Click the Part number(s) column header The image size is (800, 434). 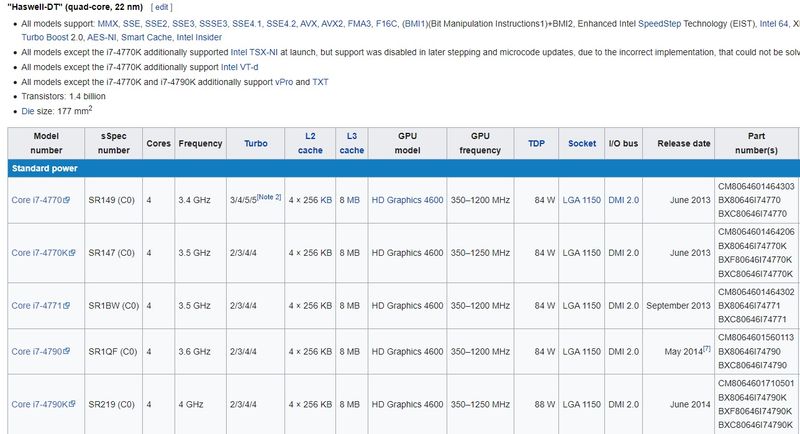point(757,143)
